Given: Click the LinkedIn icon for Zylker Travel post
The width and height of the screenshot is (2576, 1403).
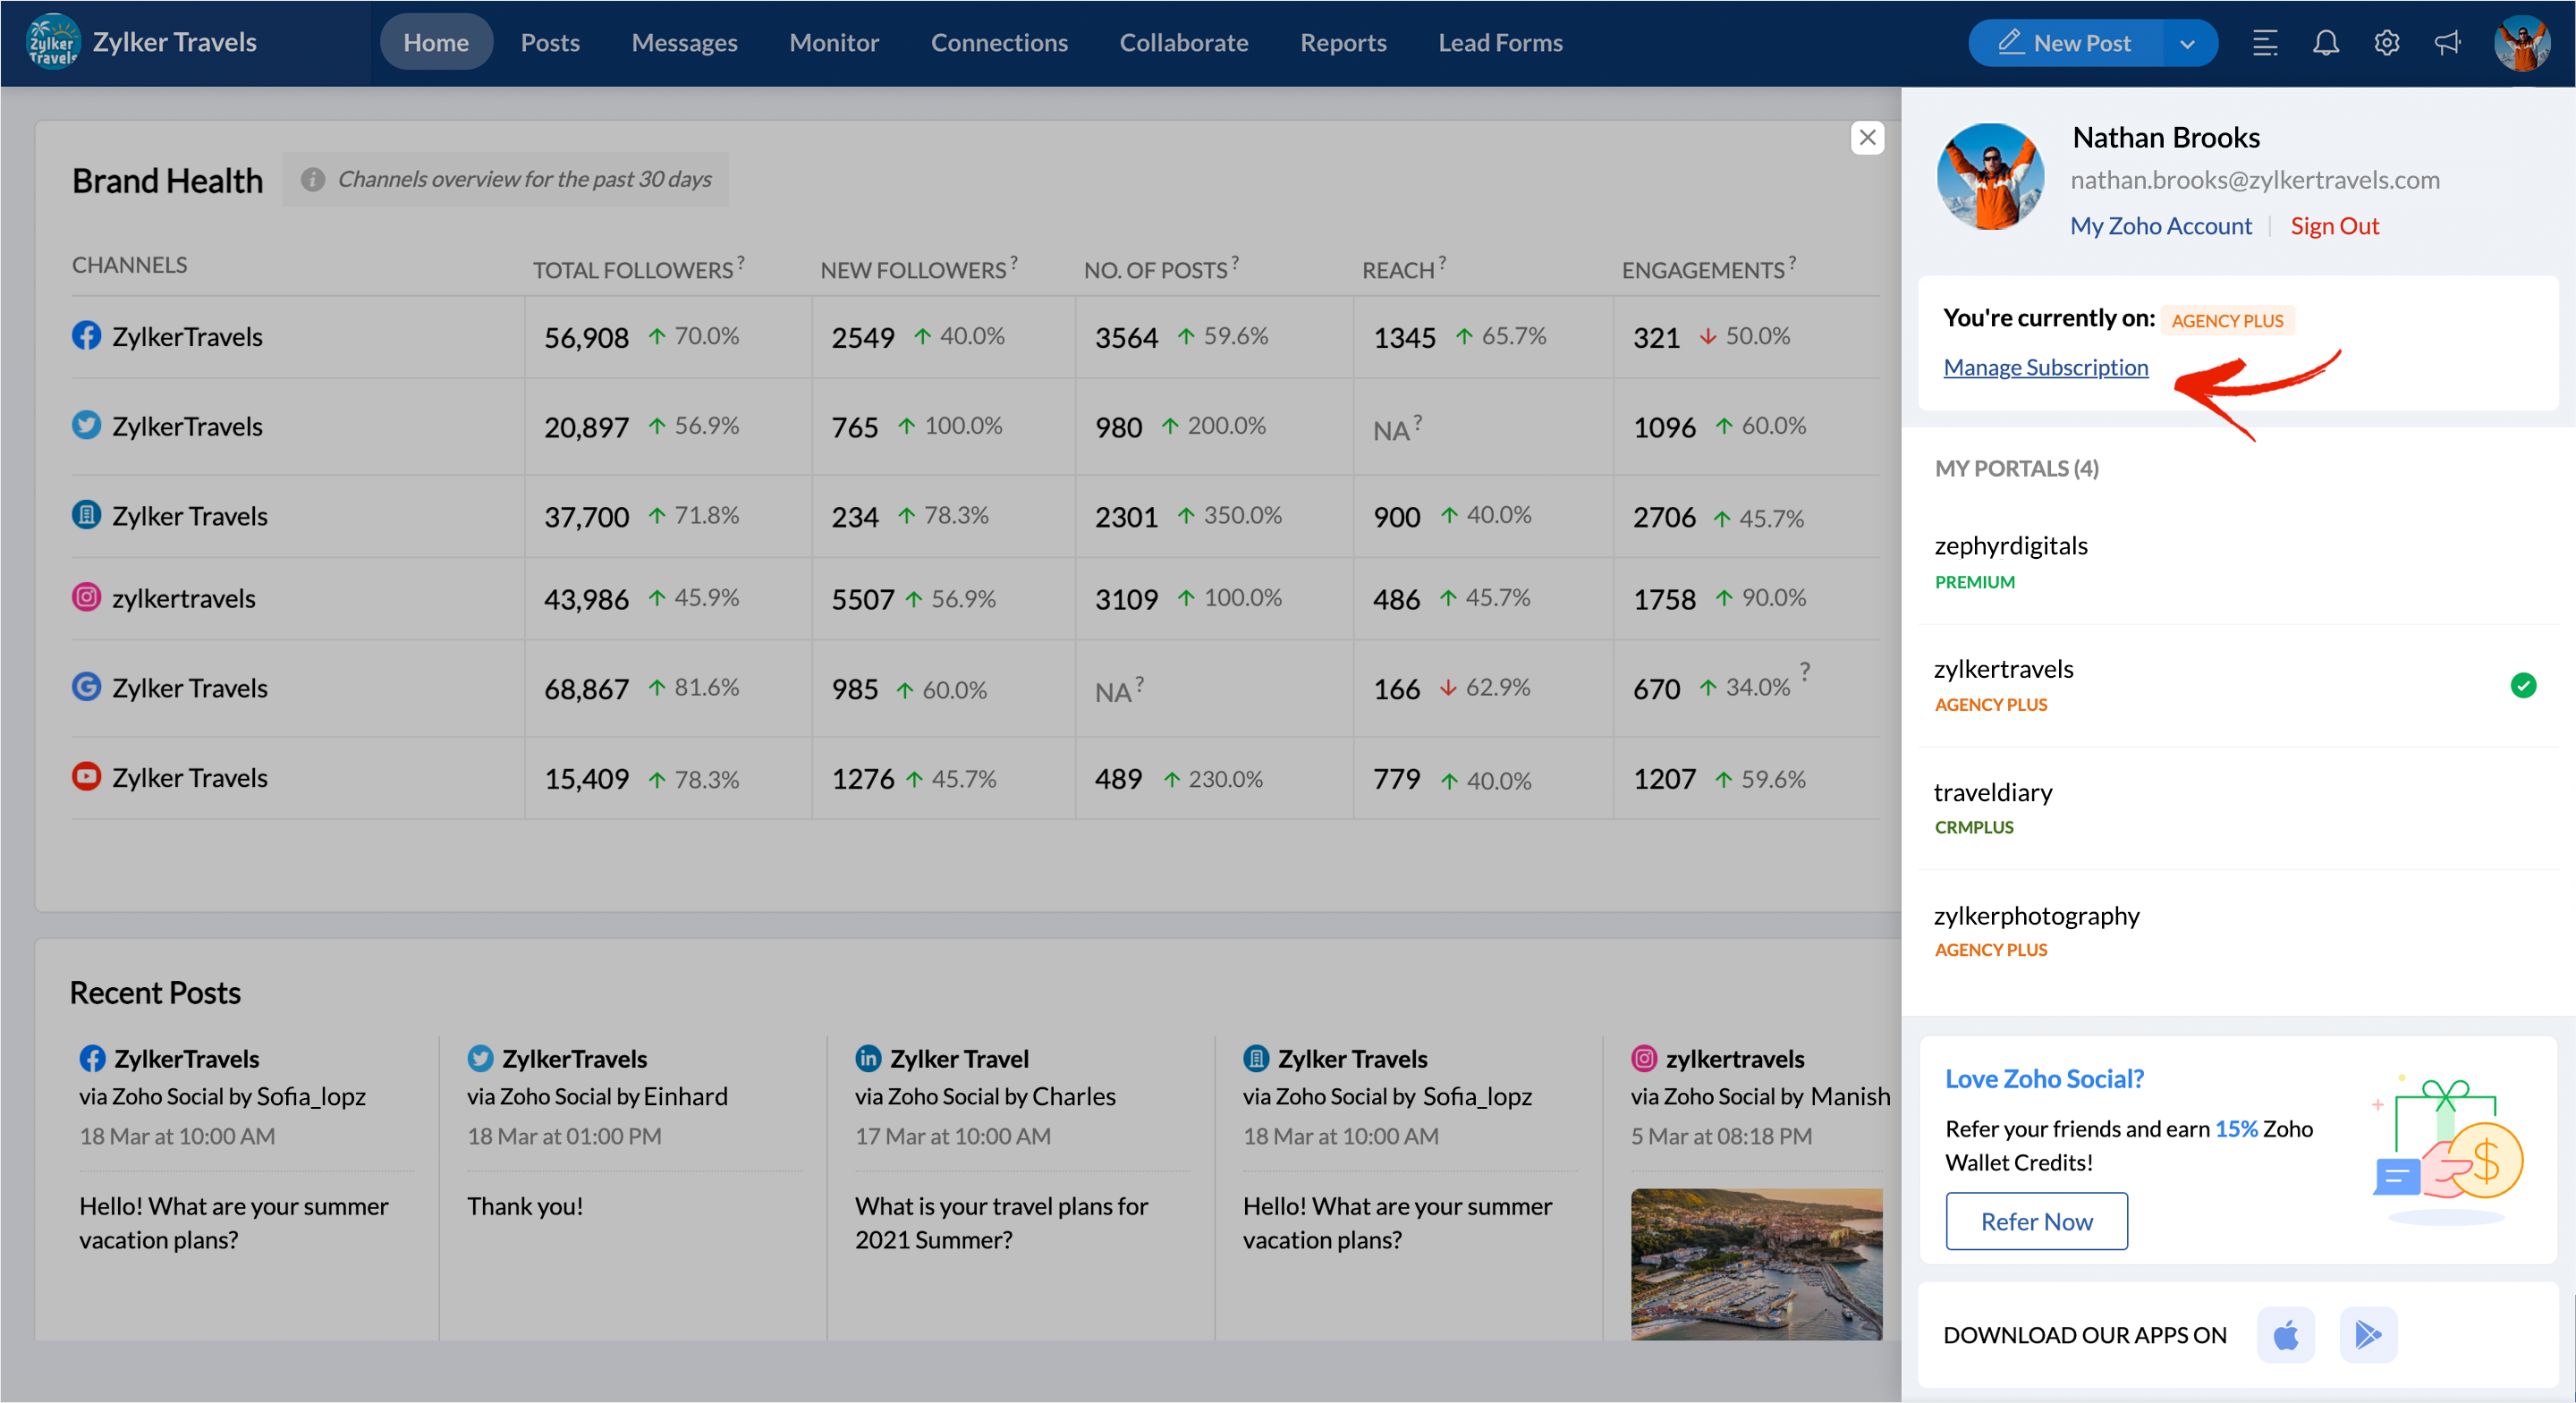Looking at the screenshot, I should coord(868,1058).
